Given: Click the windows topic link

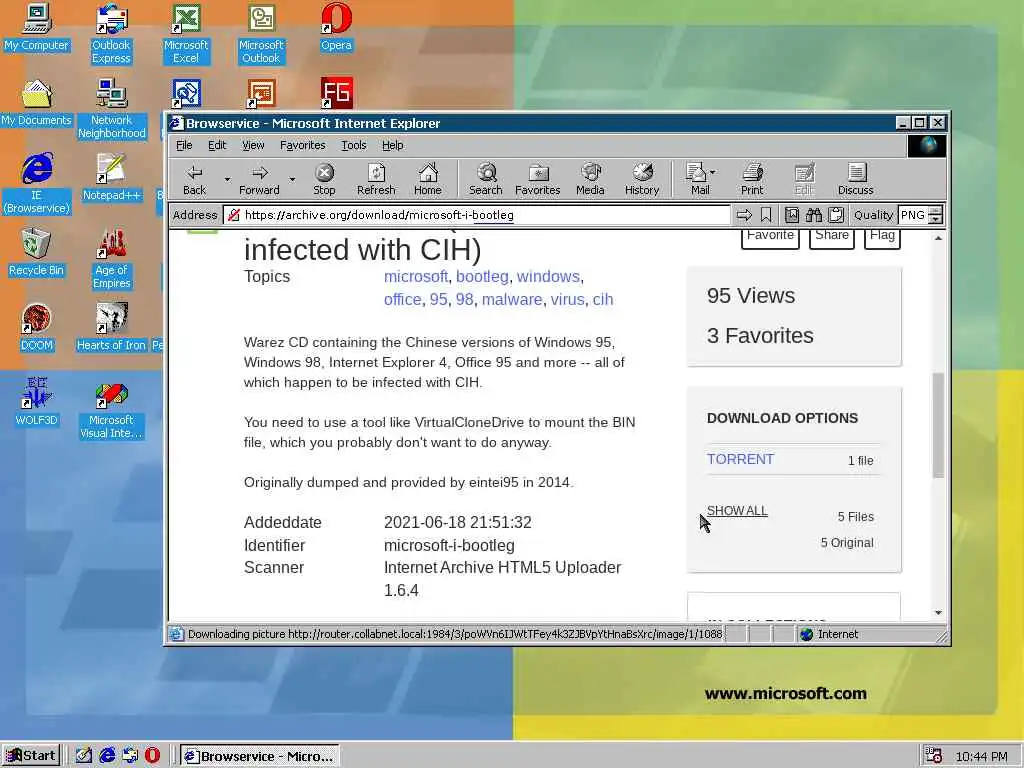Looking at the screenshot, I should coord(548,276).
